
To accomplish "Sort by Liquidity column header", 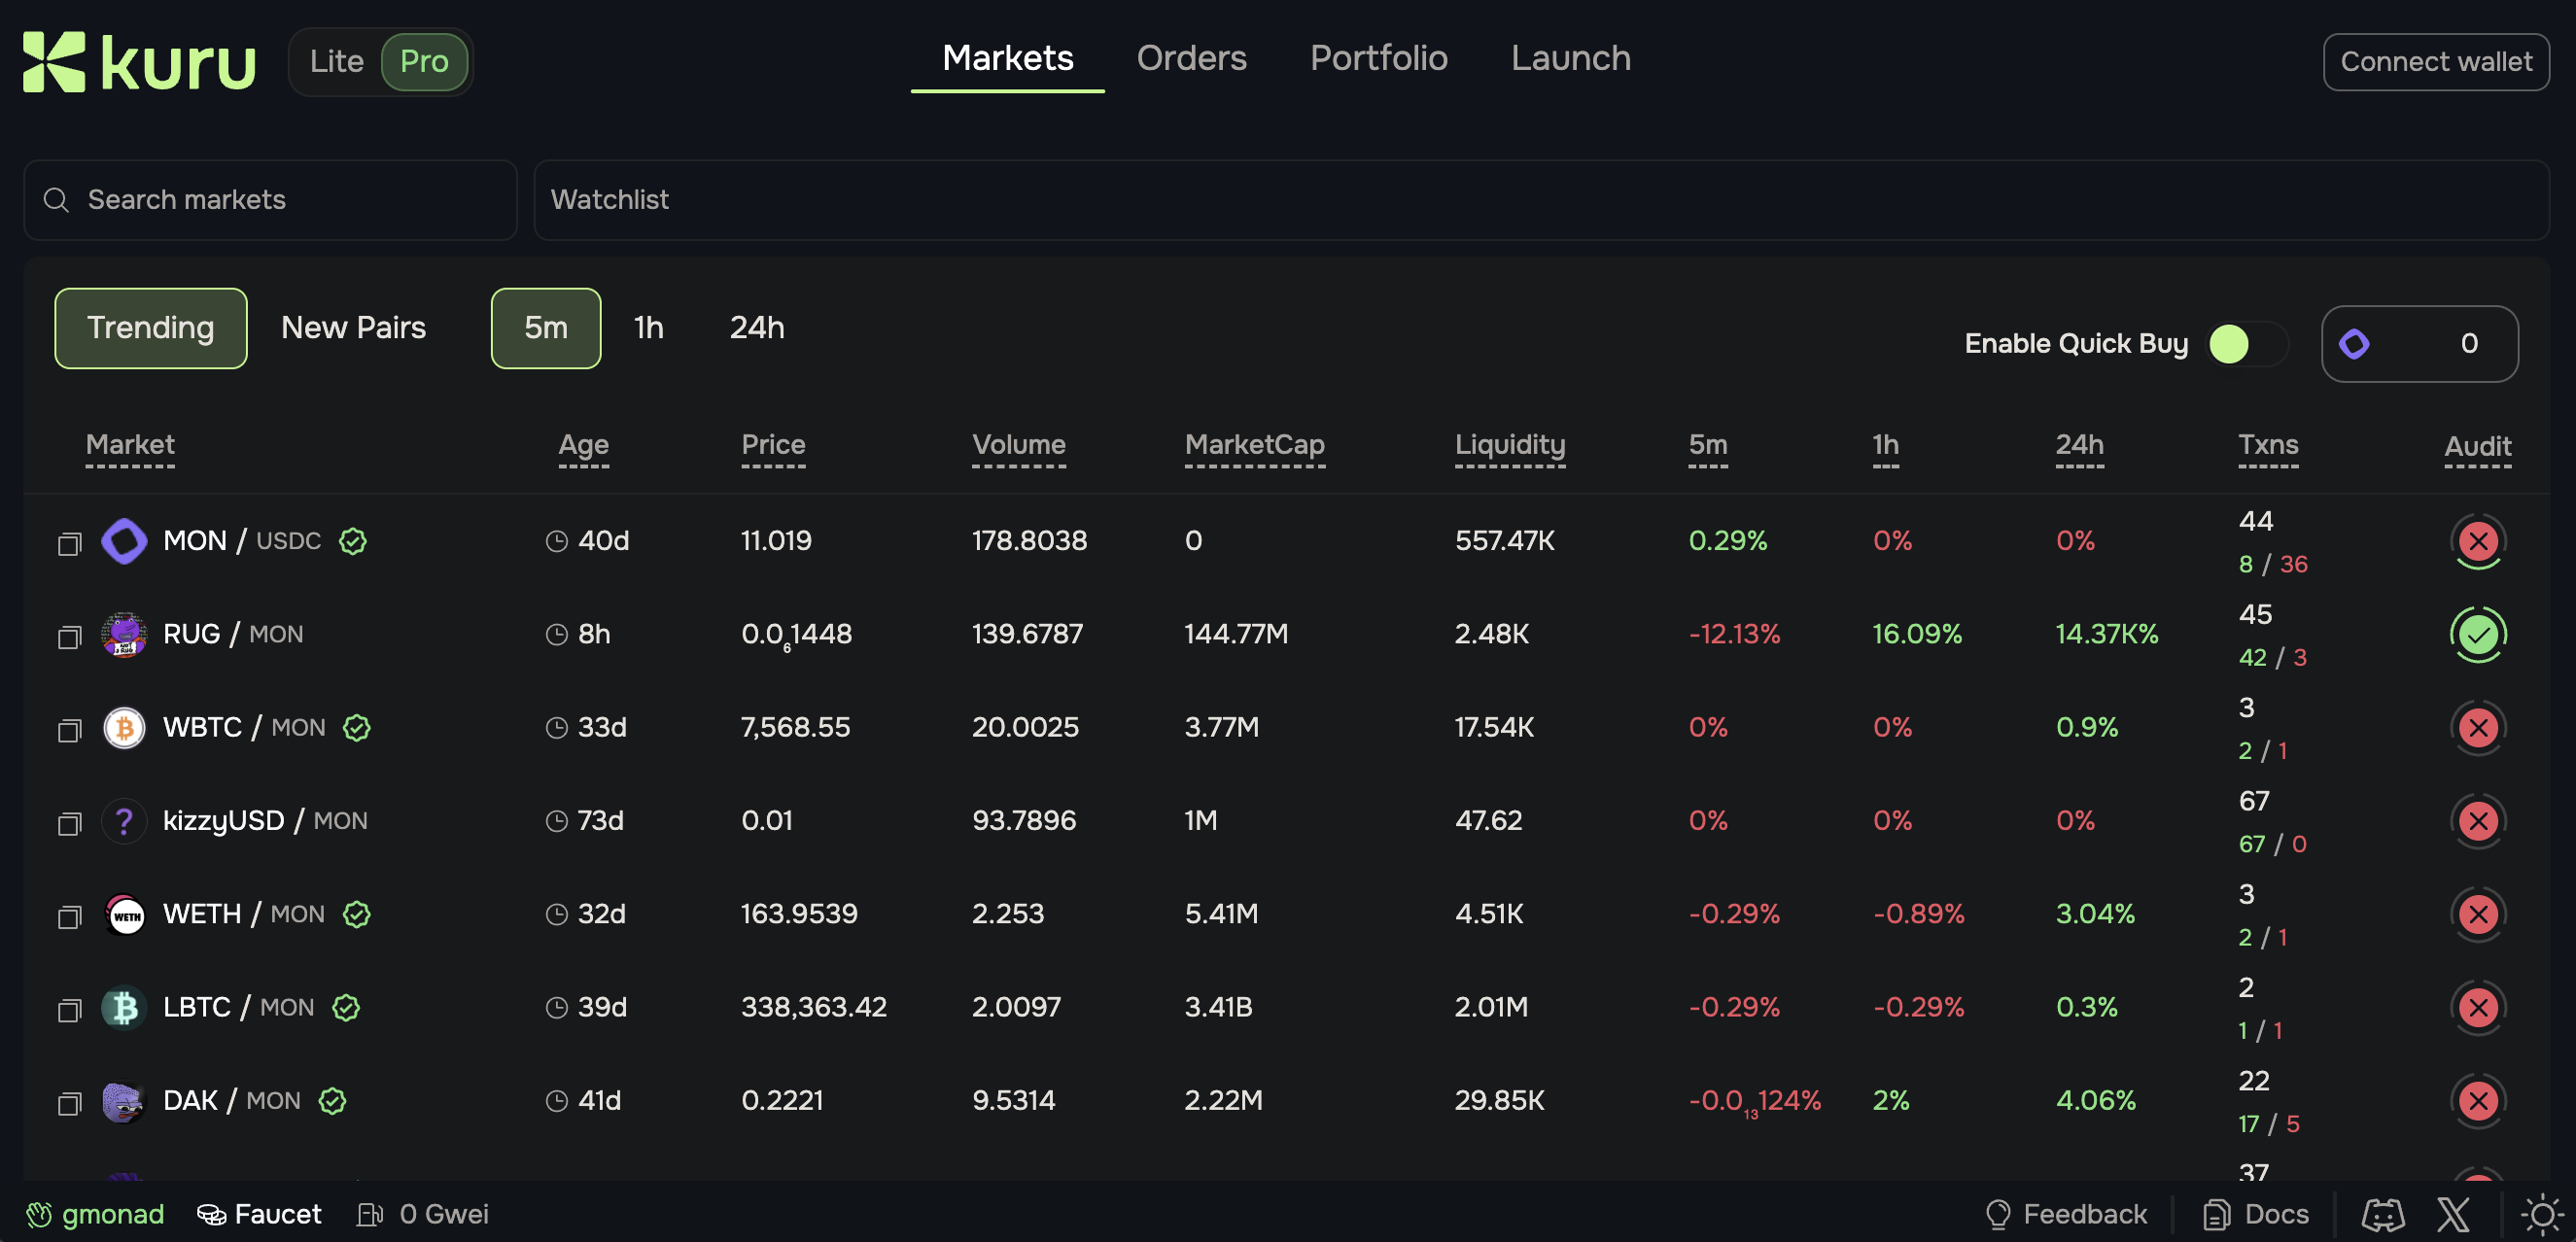I will [x=1509, y=445].
